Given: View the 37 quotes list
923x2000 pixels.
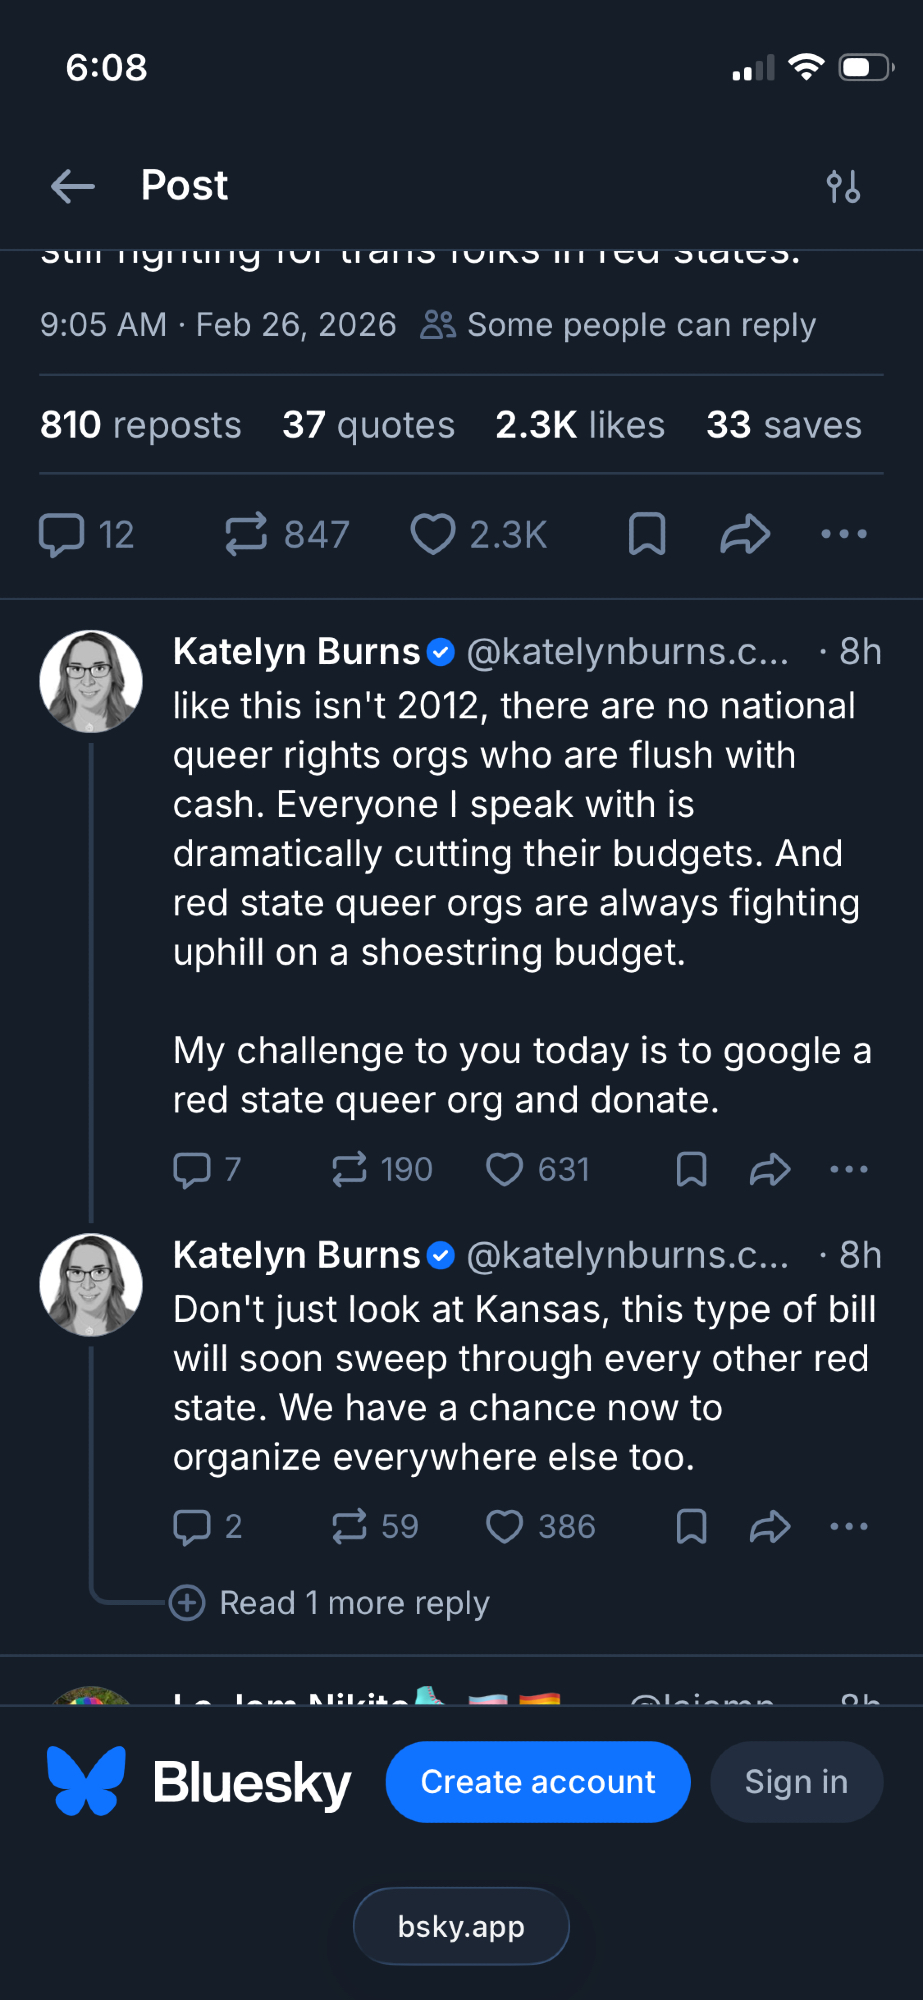Looking at the screenshot, I should [368, 425].
